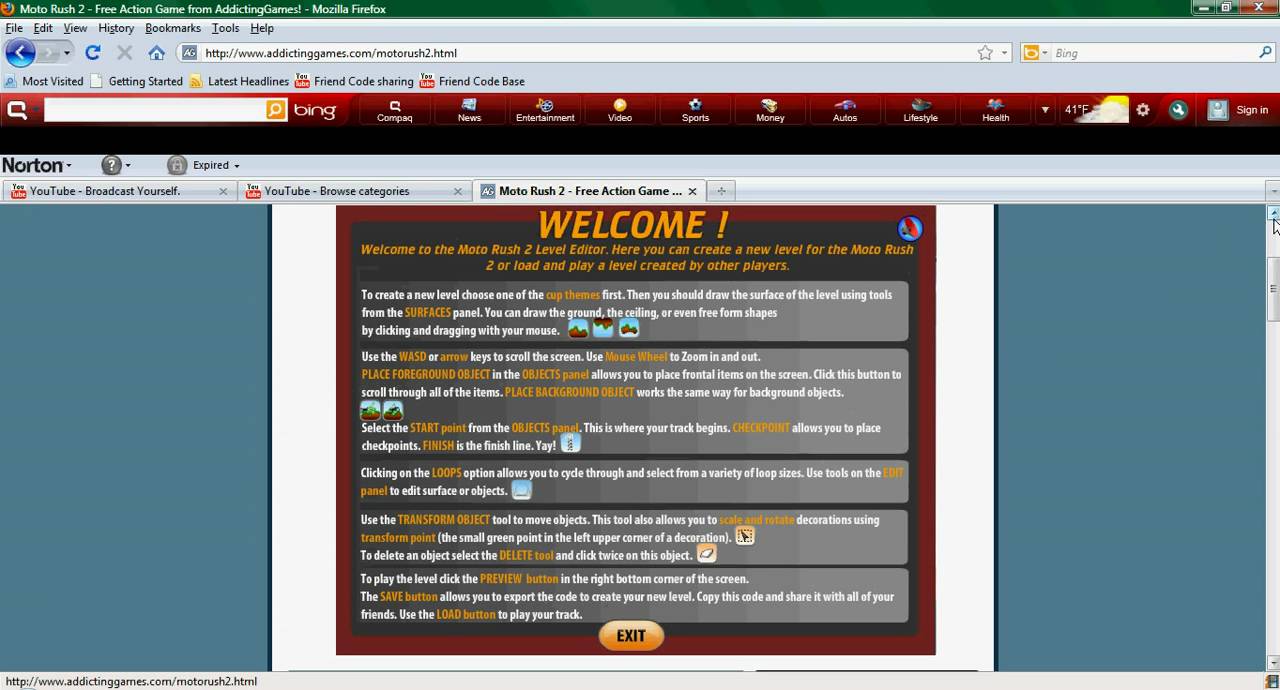Close YouTube - Browse categories tab

point(458,191)
